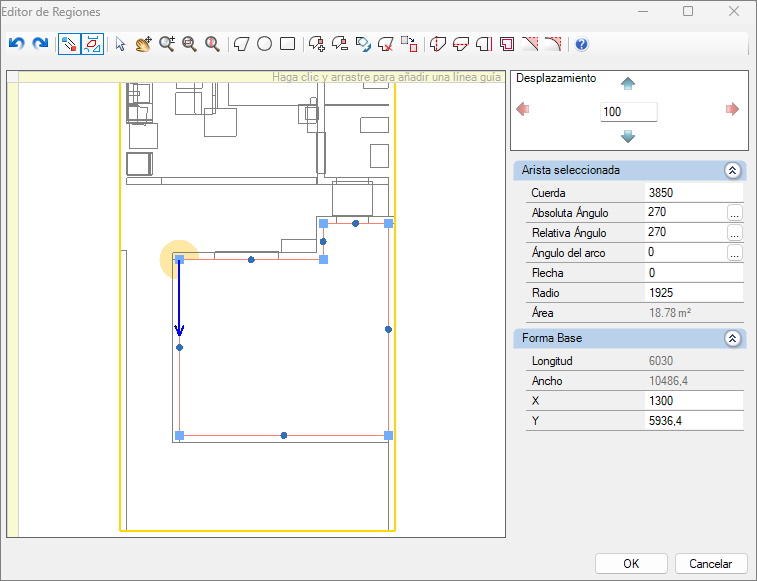Click the horizontal ruler to add guide line

(x=262, y=77)
